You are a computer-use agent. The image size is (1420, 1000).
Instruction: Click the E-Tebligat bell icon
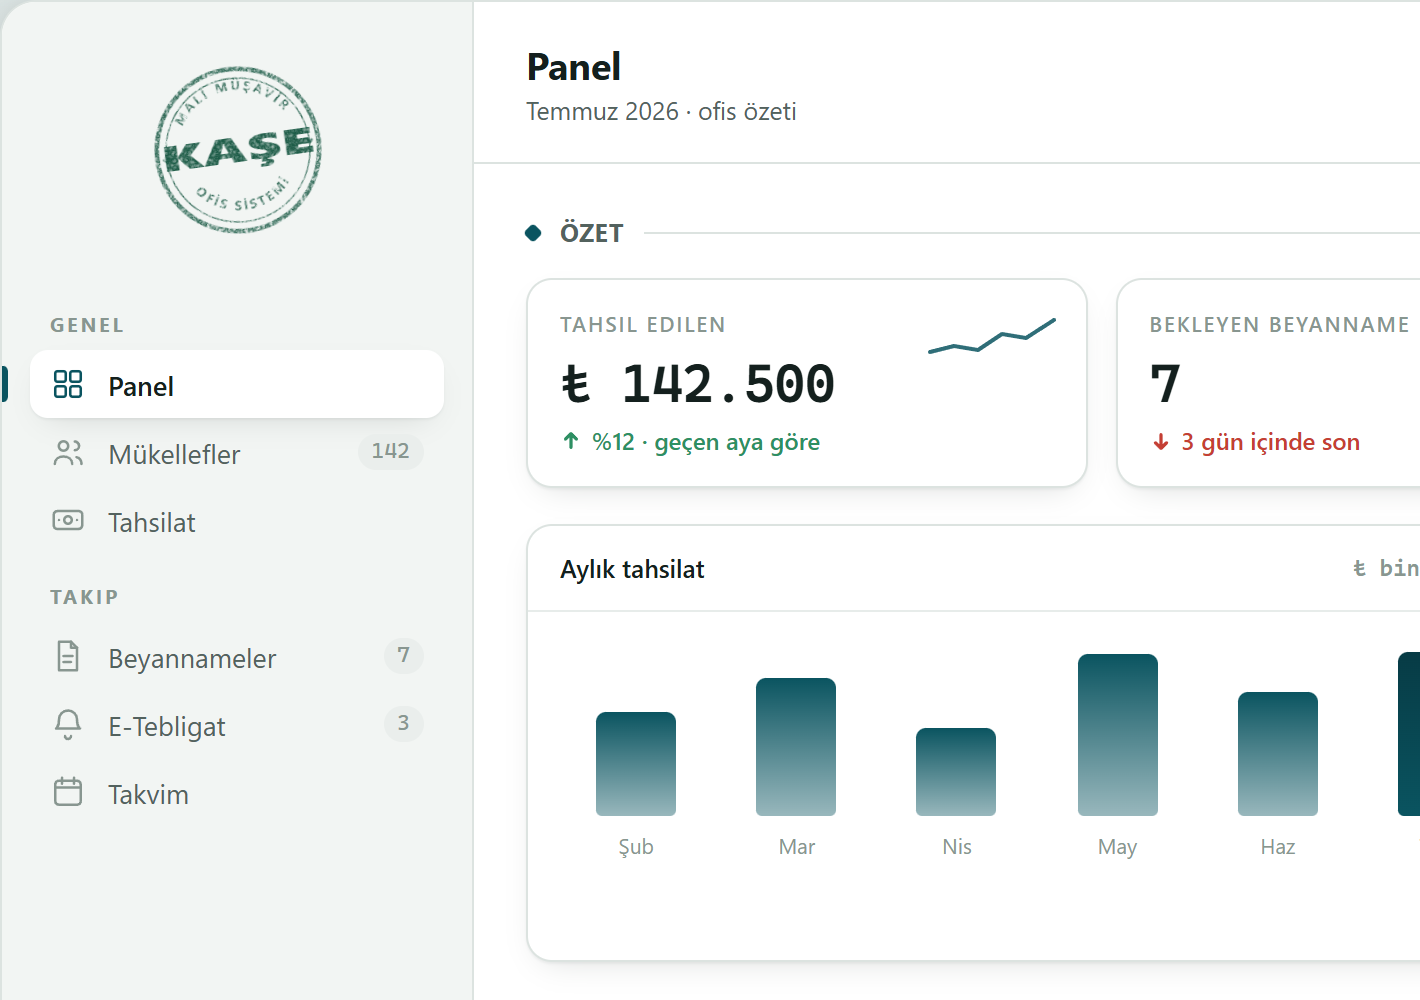point(68,724)
